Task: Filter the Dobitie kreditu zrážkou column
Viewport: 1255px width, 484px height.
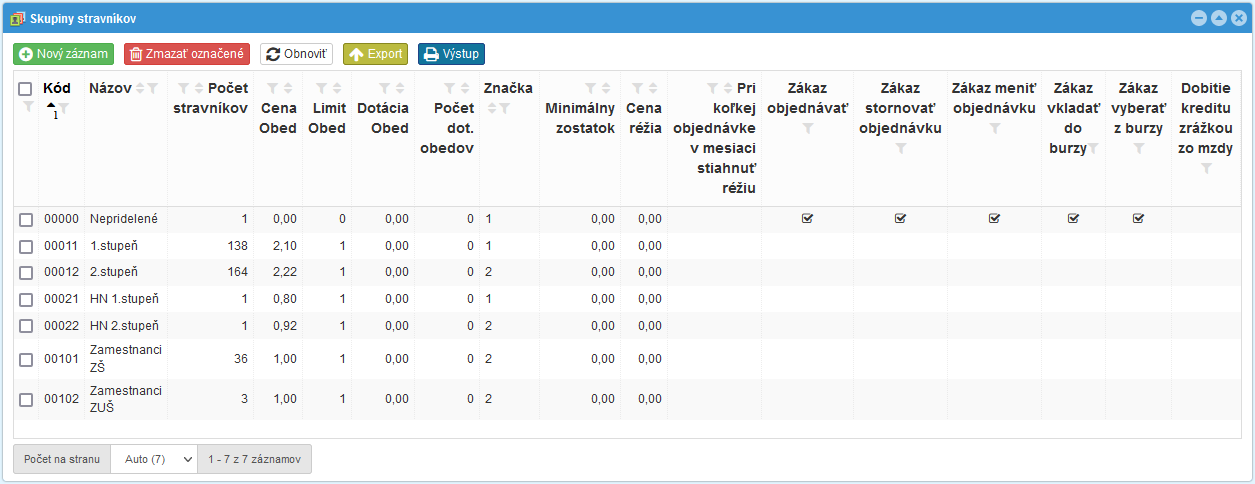Action: coord(1207,168)
